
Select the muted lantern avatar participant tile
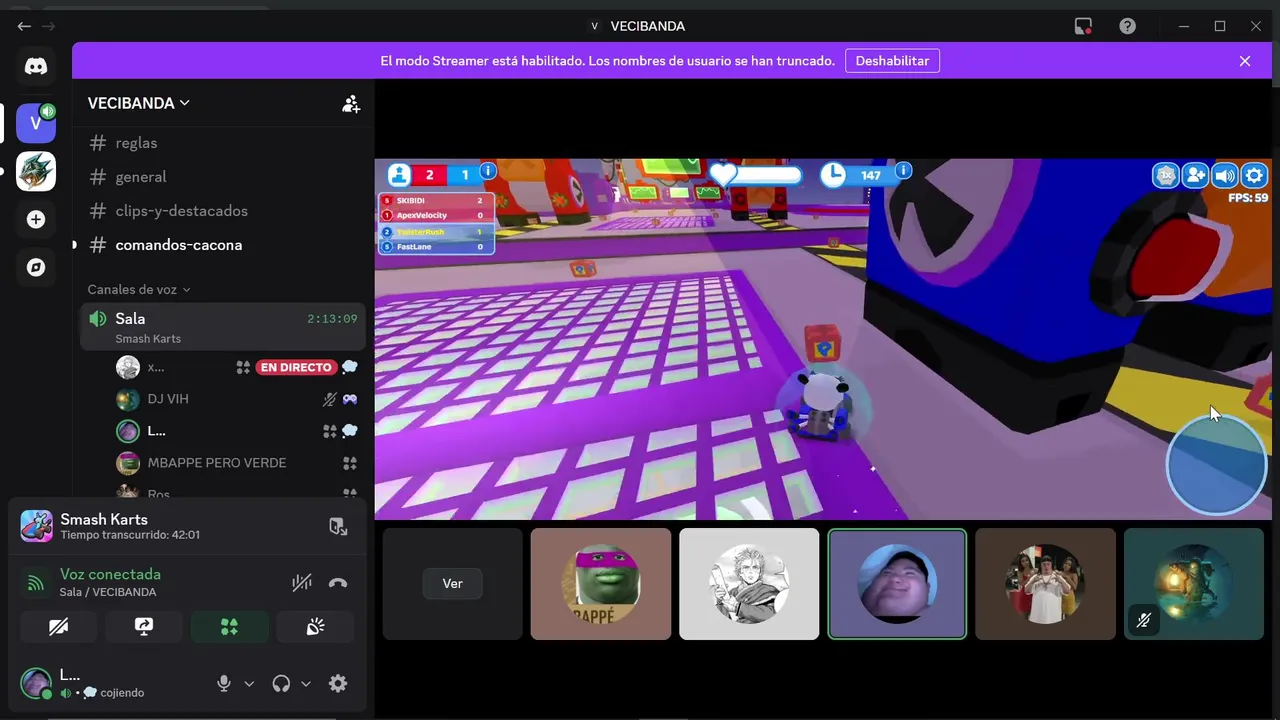point(1194,584)
